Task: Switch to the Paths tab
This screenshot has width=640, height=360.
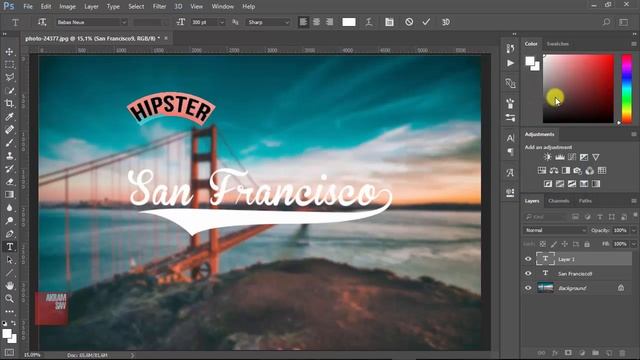Action: pos(585,201)
